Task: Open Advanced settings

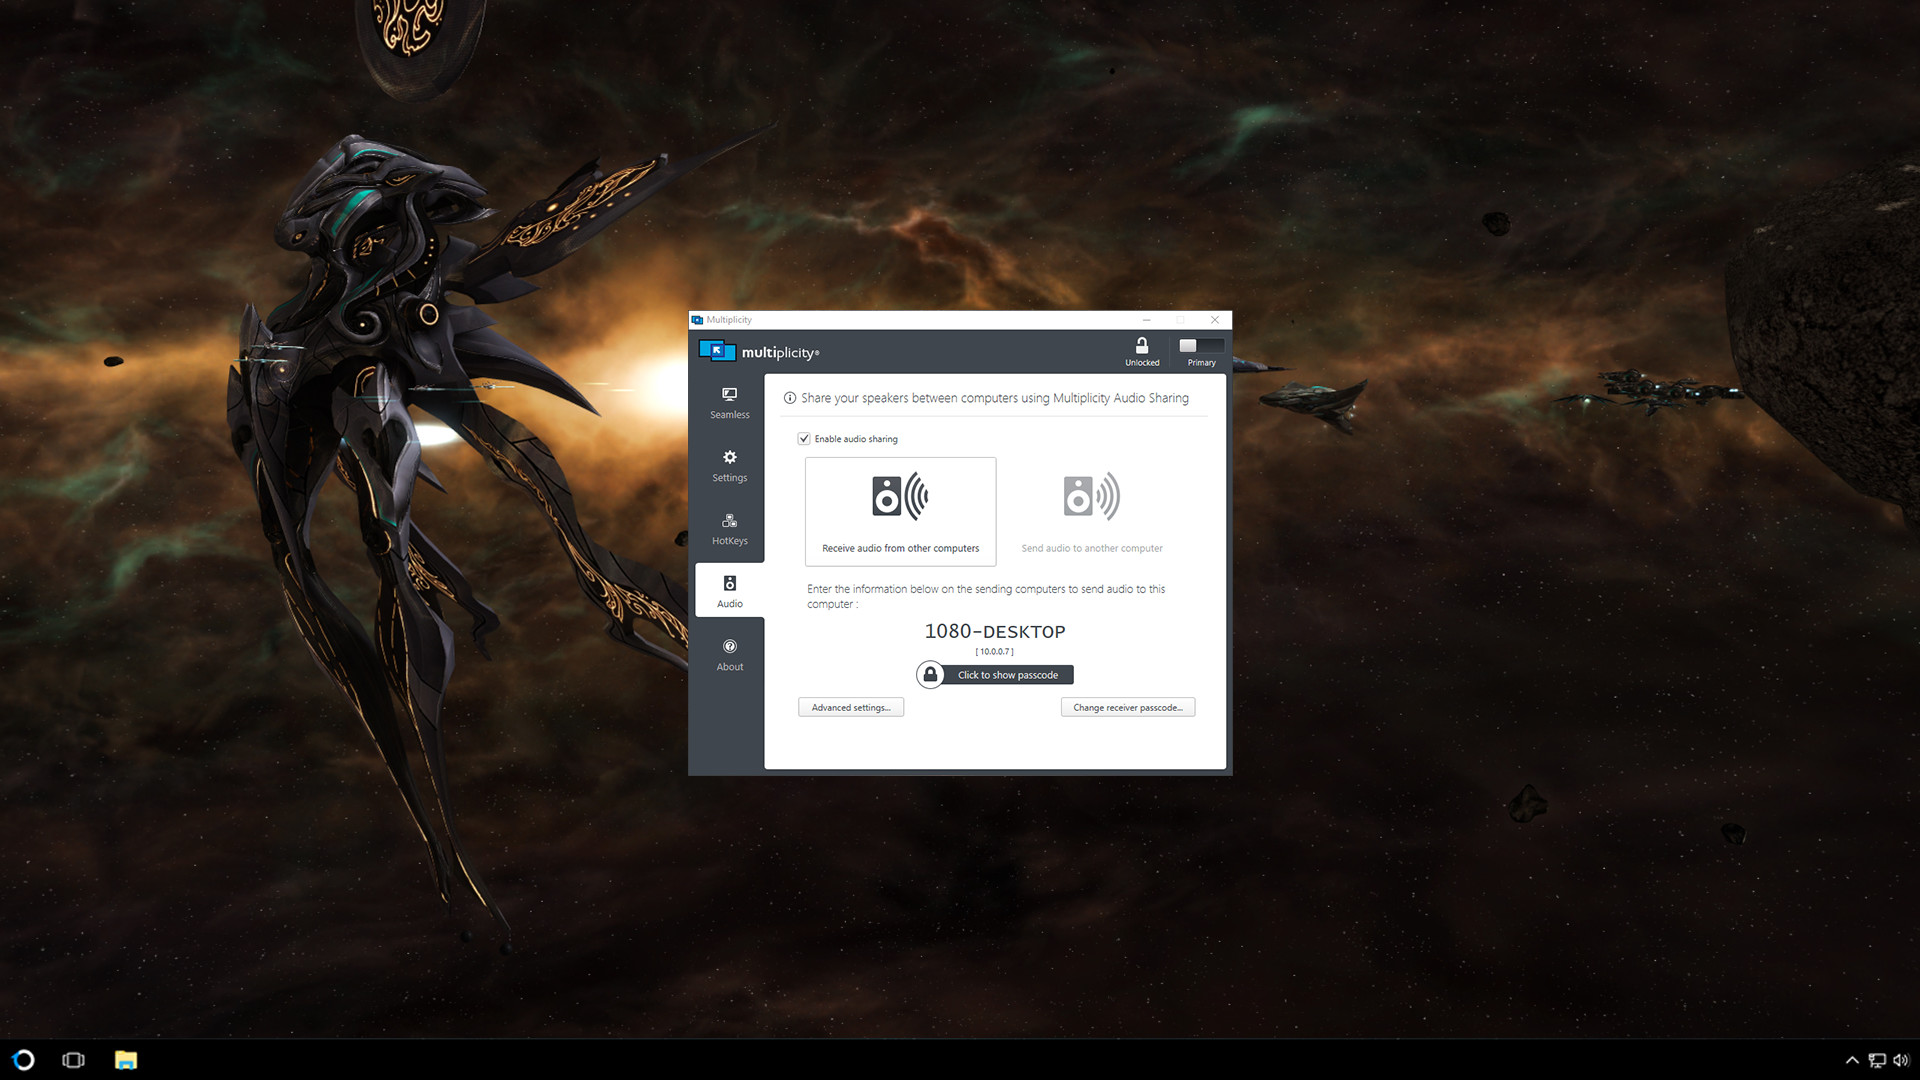Action: tap(850, 707)
